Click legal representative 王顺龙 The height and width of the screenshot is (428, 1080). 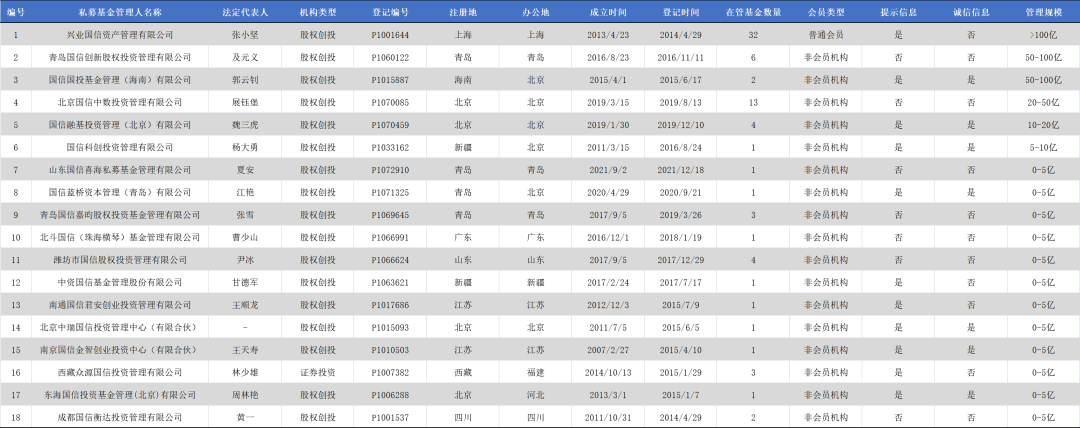coord(246,305)
